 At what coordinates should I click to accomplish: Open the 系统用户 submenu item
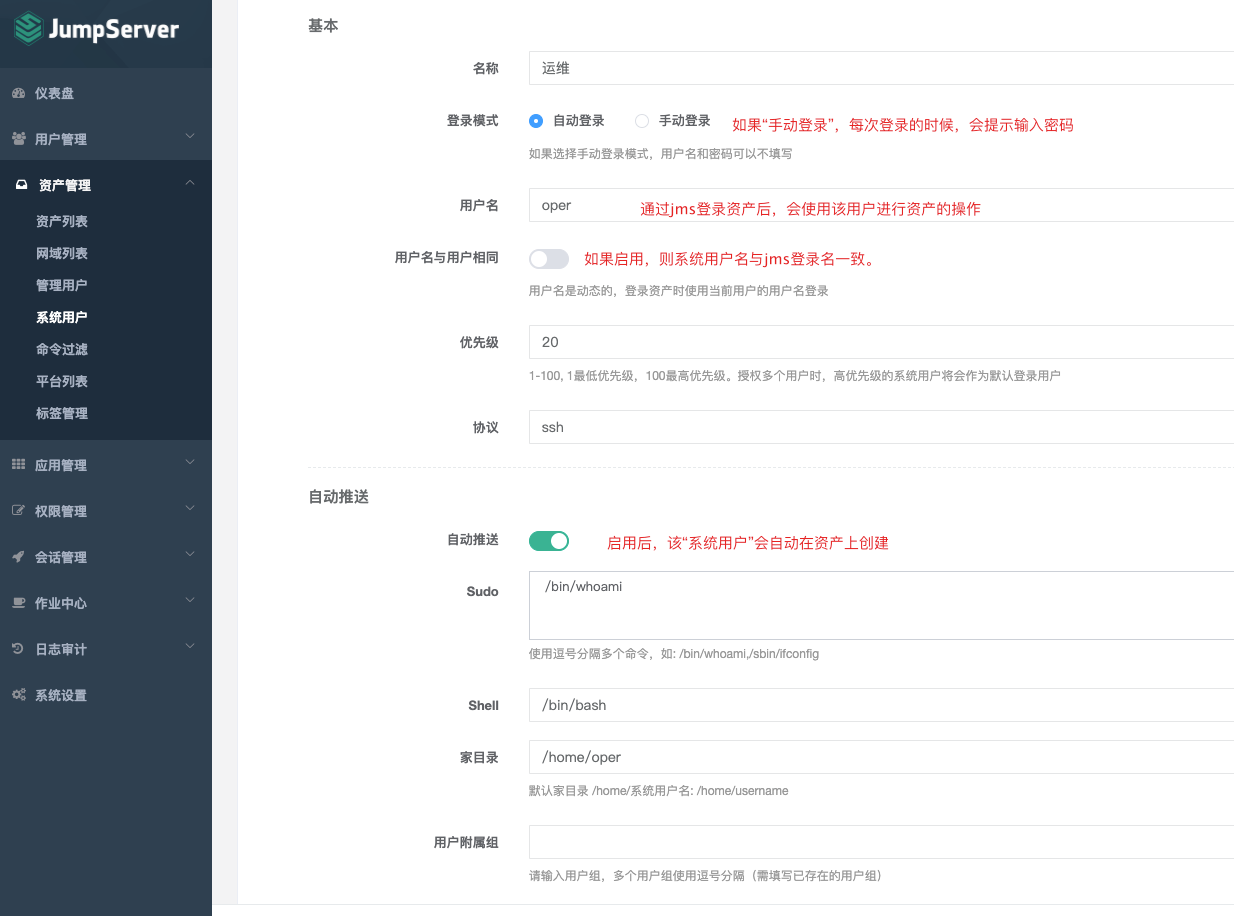point(62,317)
